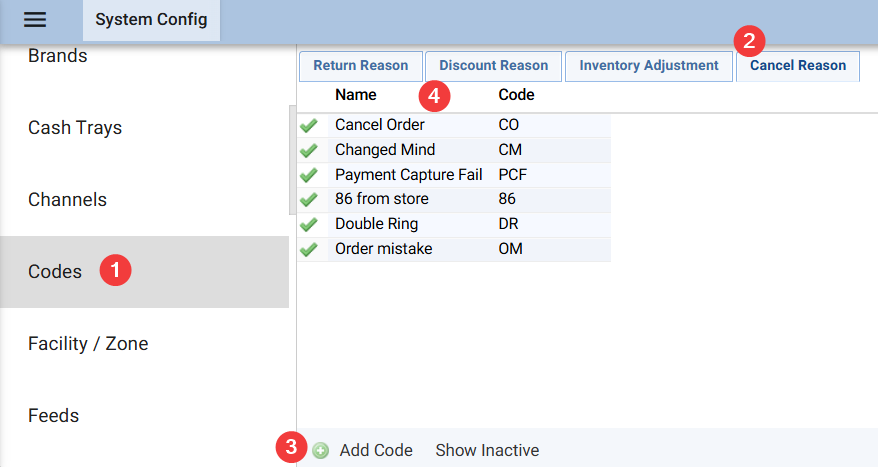Click green checkmark beside Double Ring
878x467 pixels.
pyautogui.click(x=309, y=224)
